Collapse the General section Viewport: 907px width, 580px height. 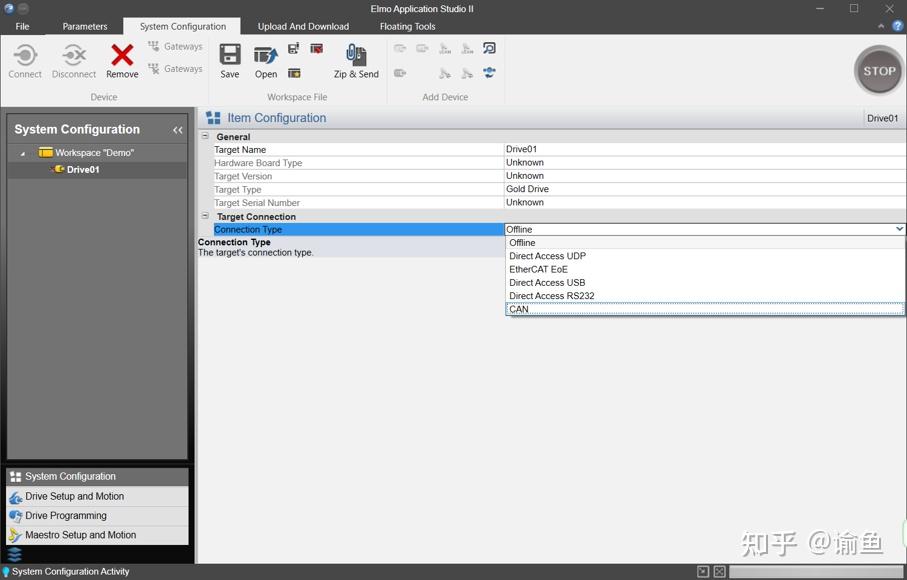205,136
